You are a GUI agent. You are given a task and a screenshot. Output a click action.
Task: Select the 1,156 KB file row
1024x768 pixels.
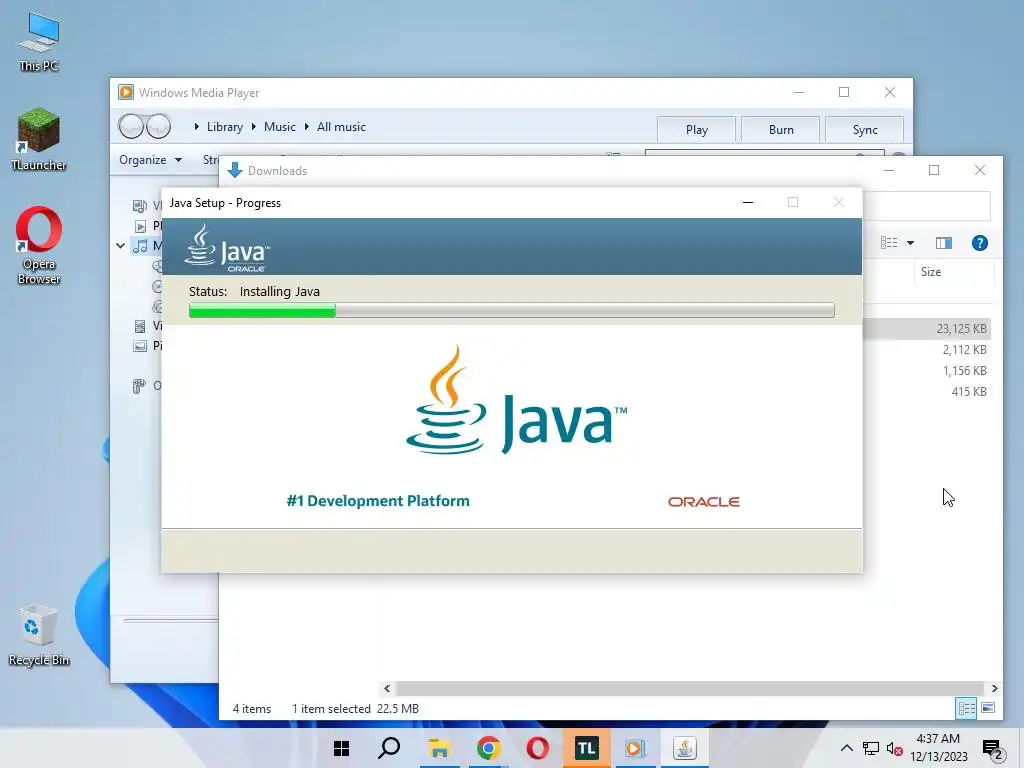(x=927, y=370)
